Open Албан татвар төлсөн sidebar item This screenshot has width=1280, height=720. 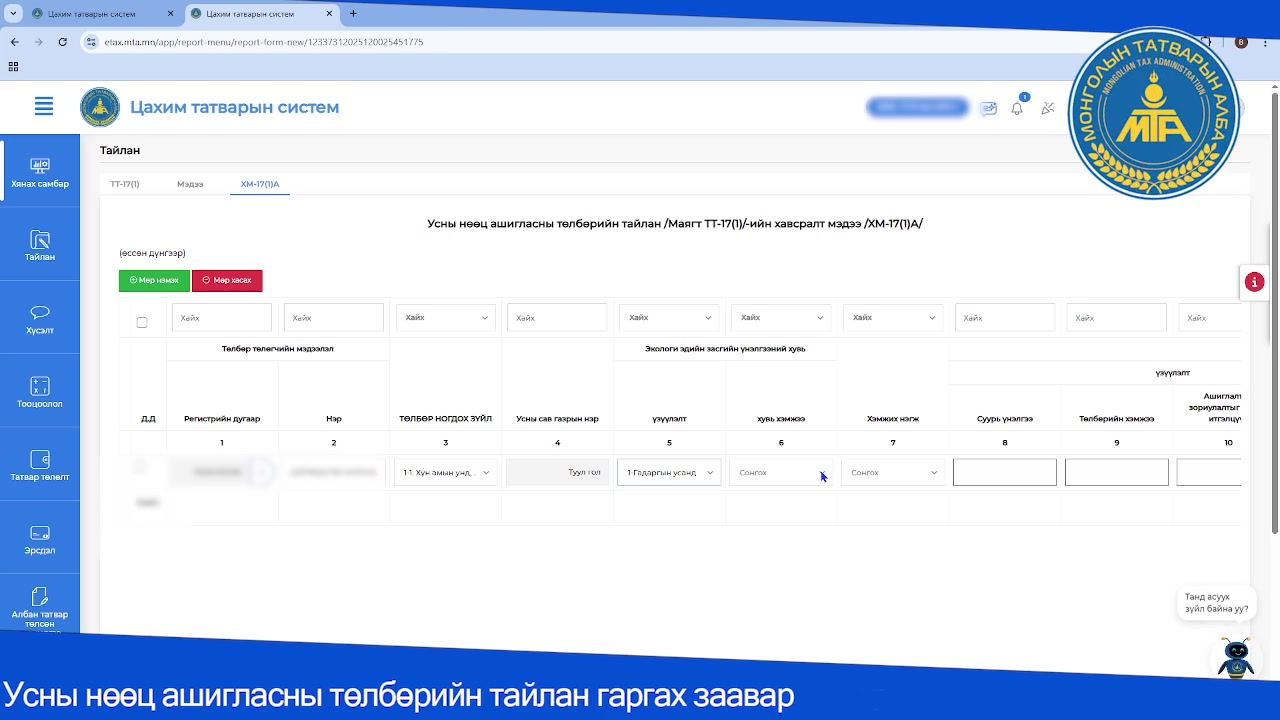[40, 607]
